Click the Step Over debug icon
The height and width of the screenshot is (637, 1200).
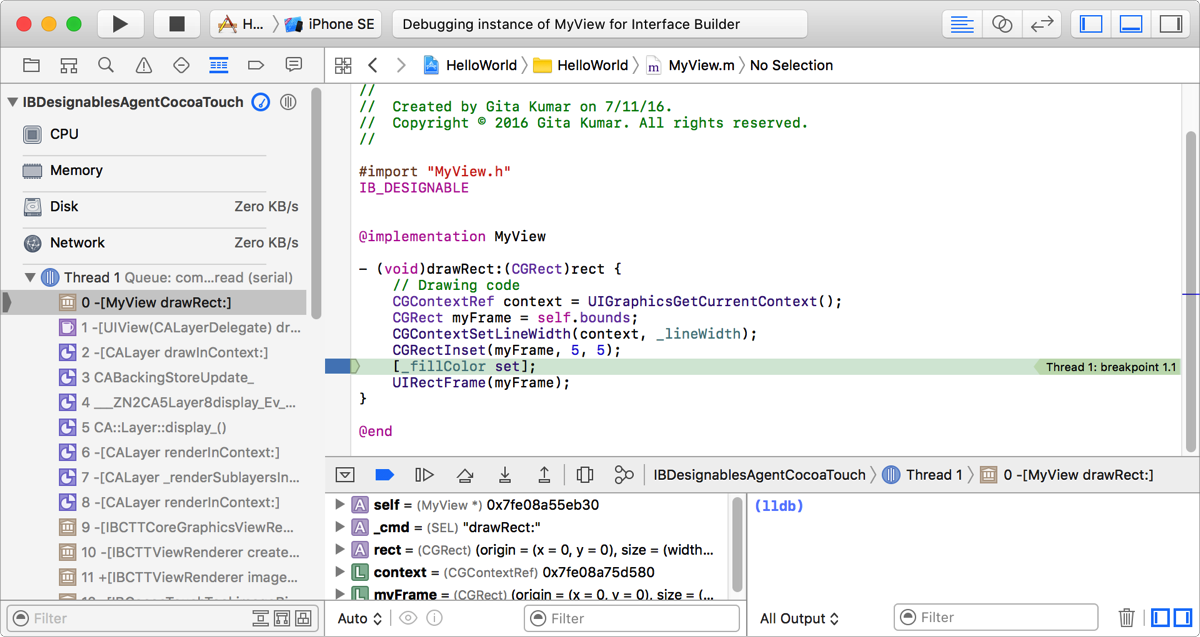tap(465, 475)
